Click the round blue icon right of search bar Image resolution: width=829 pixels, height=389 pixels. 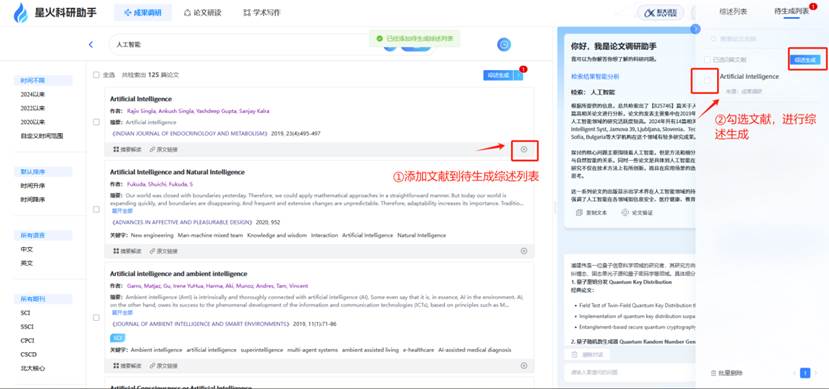click(x=504, y=44)
